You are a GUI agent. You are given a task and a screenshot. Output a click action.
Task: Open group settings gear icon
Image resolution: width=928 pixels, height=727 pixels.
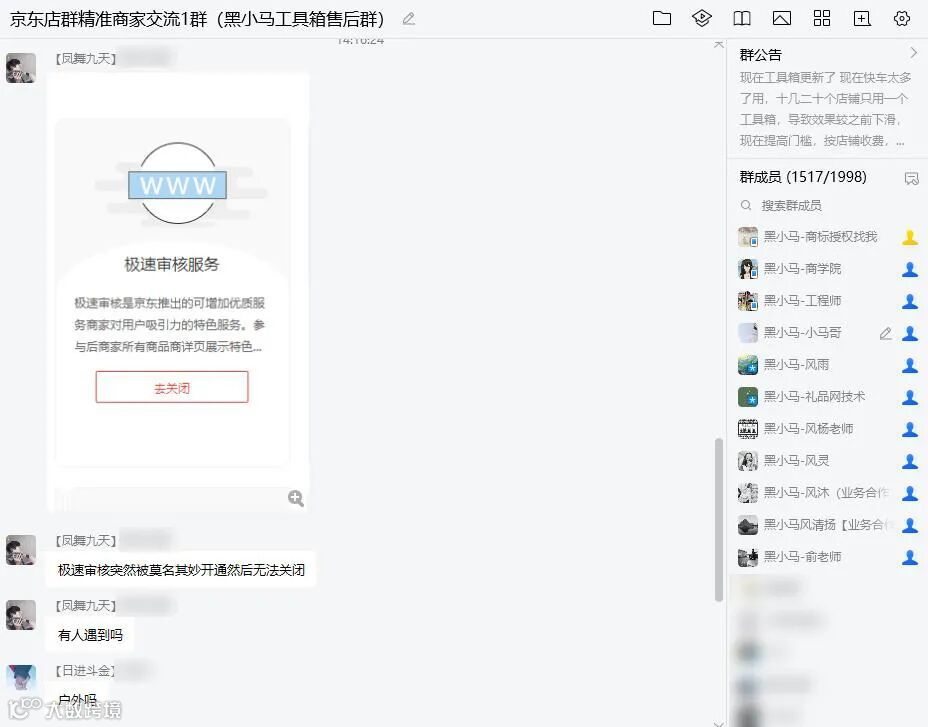click(901, 18)
